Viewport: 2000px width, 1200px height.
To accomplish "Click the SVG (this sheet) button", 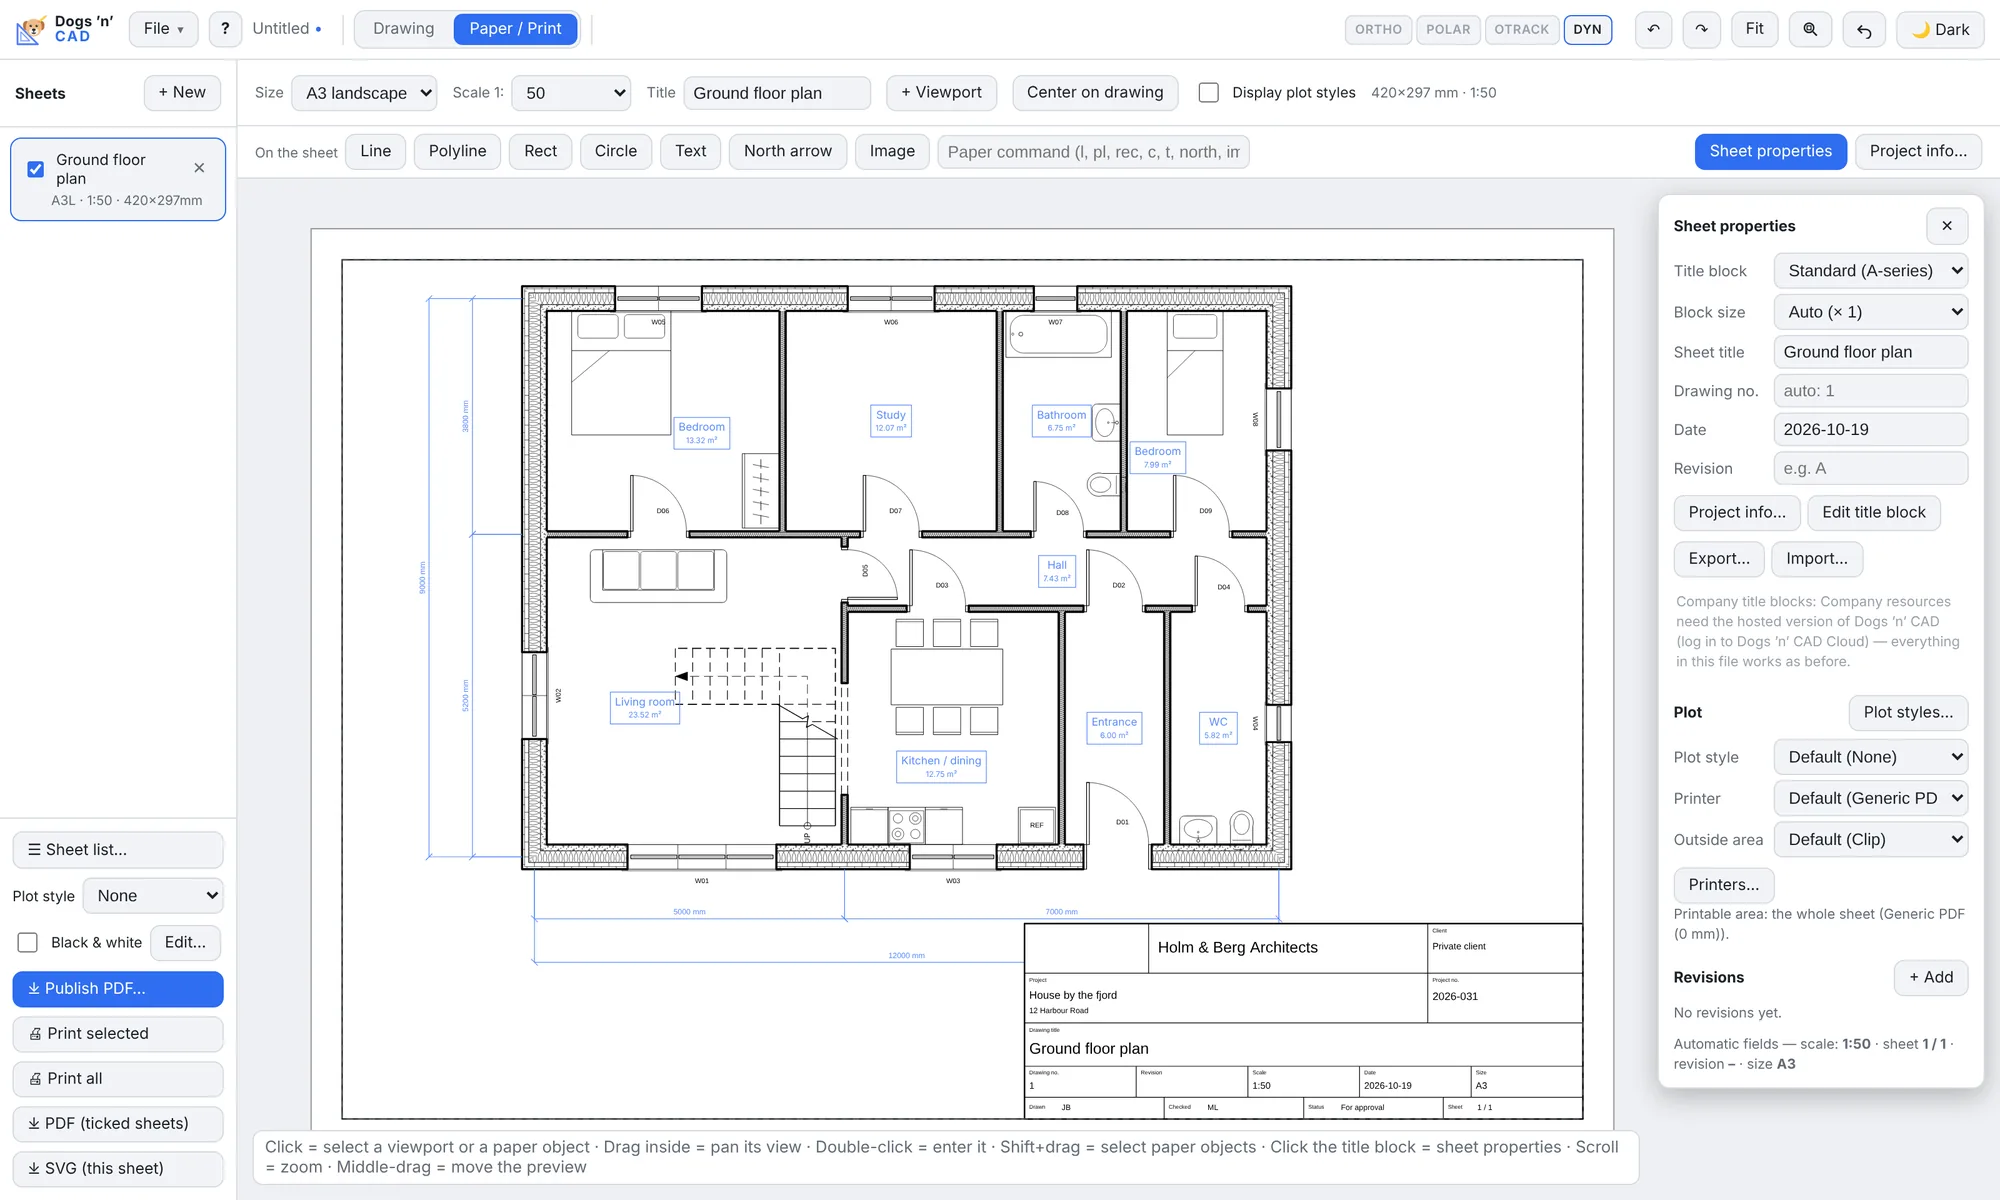I will tap(118, 1169).
